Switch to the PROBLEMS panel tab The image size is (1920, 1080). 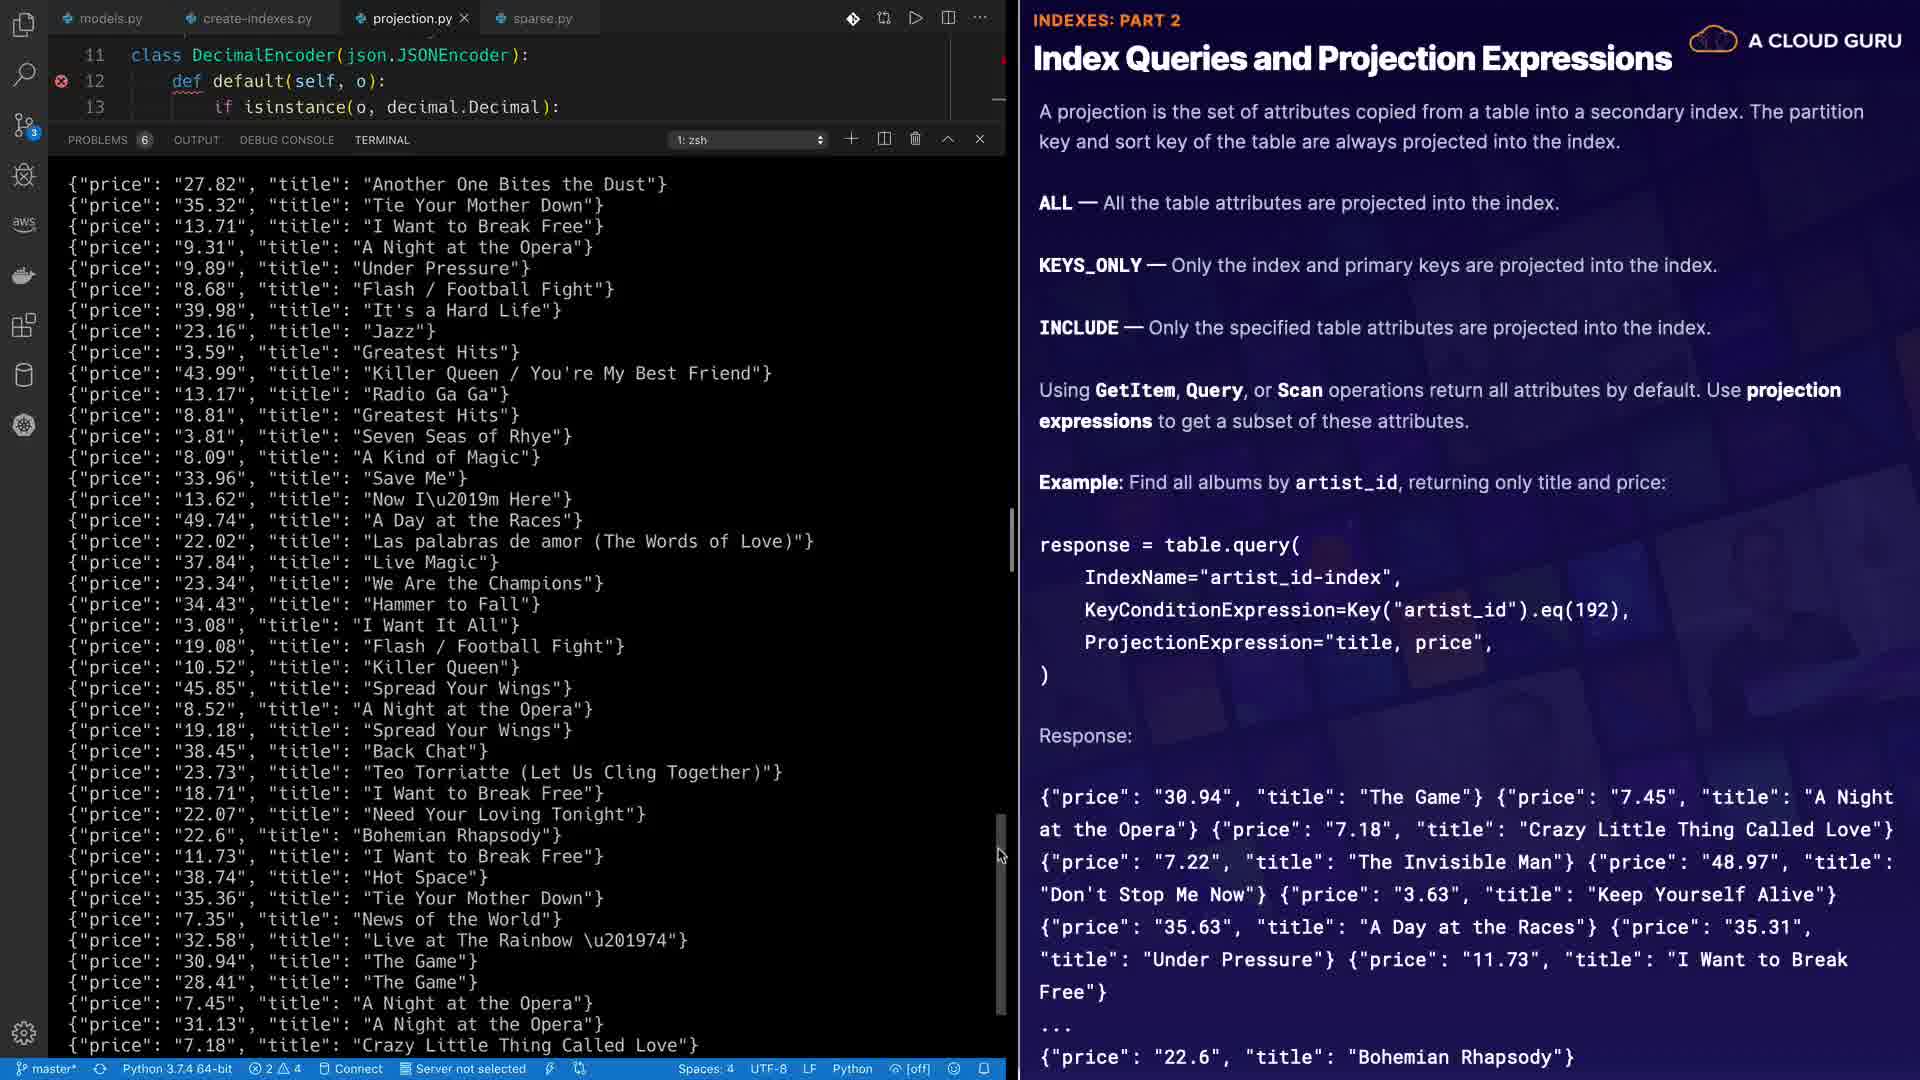click(x=98, y=140)
